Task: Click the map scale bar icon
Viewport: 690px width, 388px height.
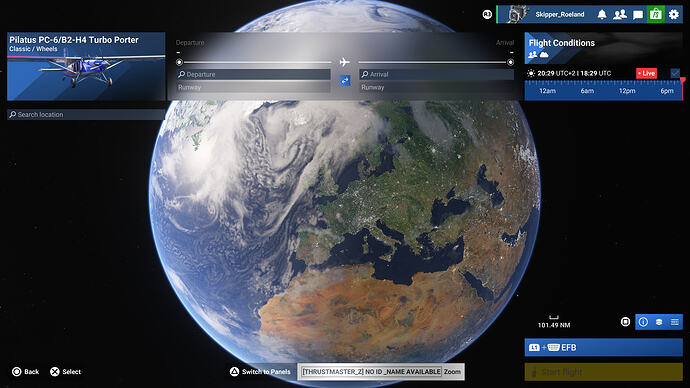Action: click(x=554, y=317)
